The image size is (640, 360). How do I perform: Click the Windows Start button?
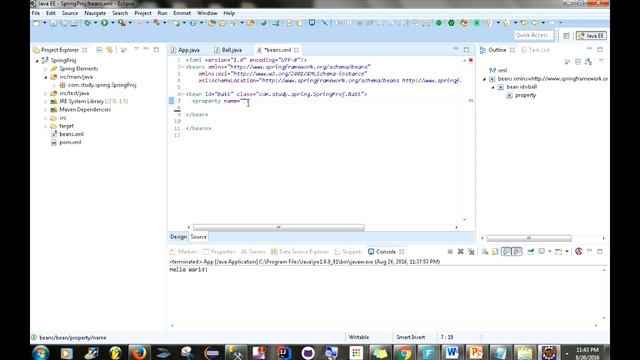pos(41,353)
